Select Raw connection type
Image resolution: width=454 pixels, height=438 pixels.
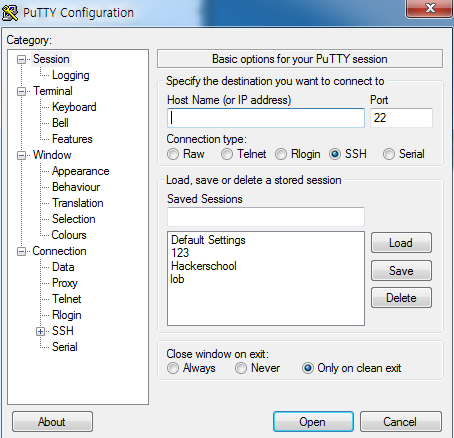pos(173,154)
